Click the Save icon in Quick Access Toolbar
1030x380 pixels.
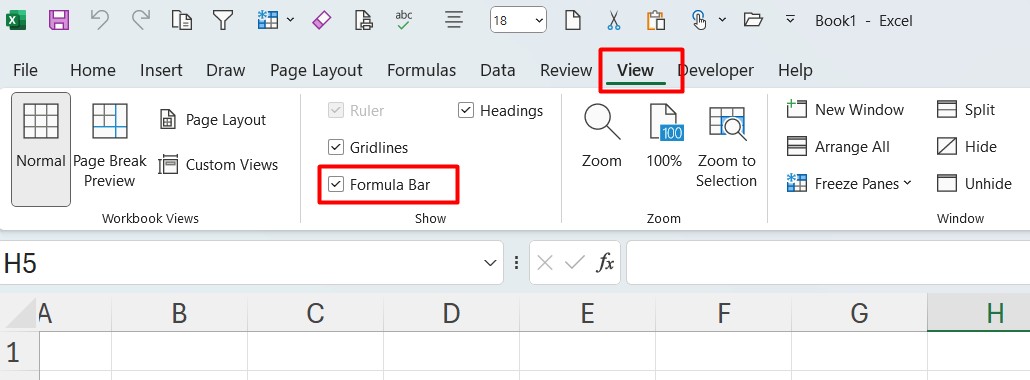click(x=59, y=20)
